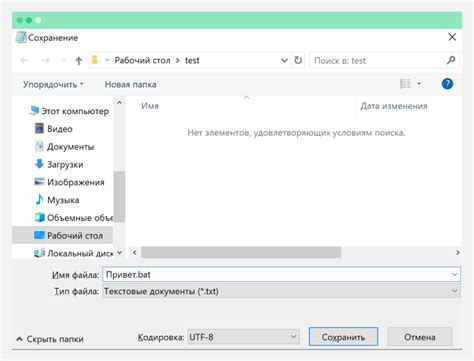
Task: Open help with the blue question icon
Action: 447,84
